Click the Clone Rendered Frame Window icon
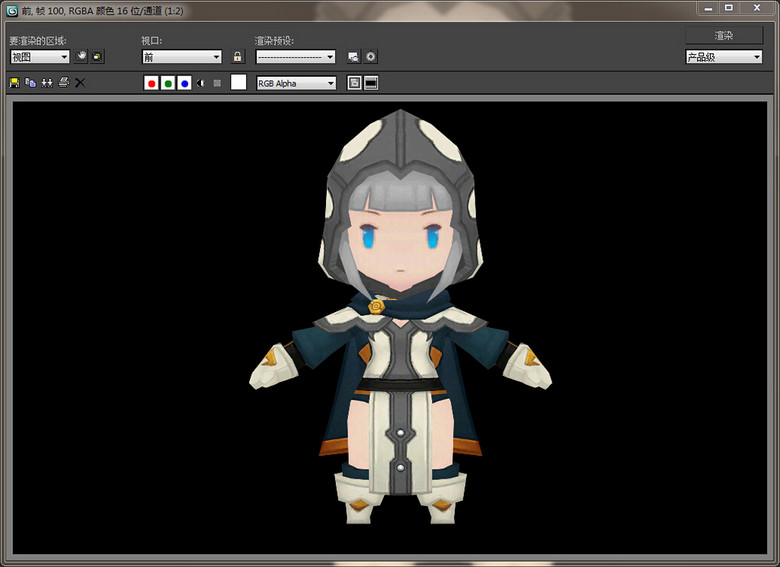 point(47,83)
